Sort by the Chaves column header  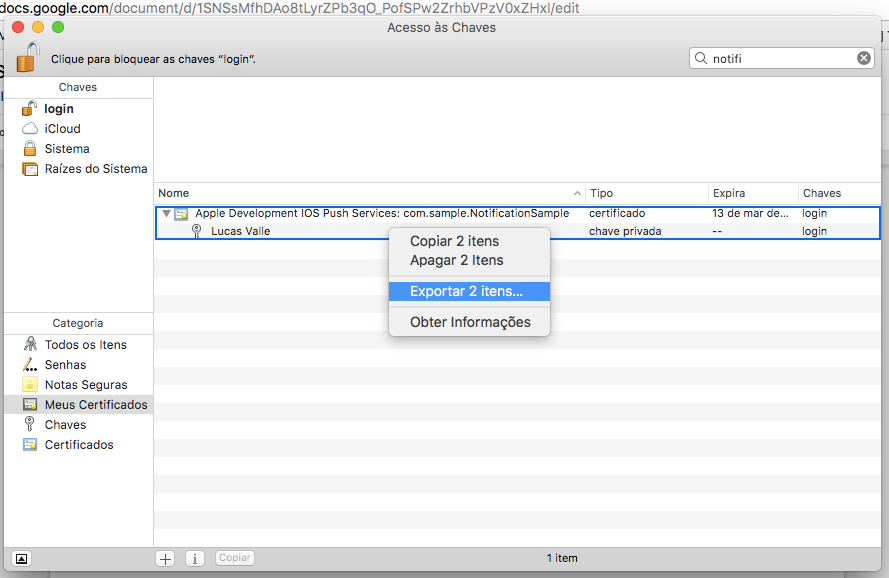click(x=840, y=193)
